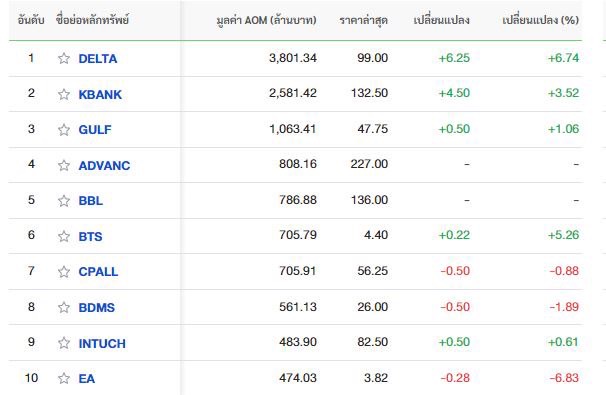
Task: Click the star next to INTUCH
Action: click(64, 343)
